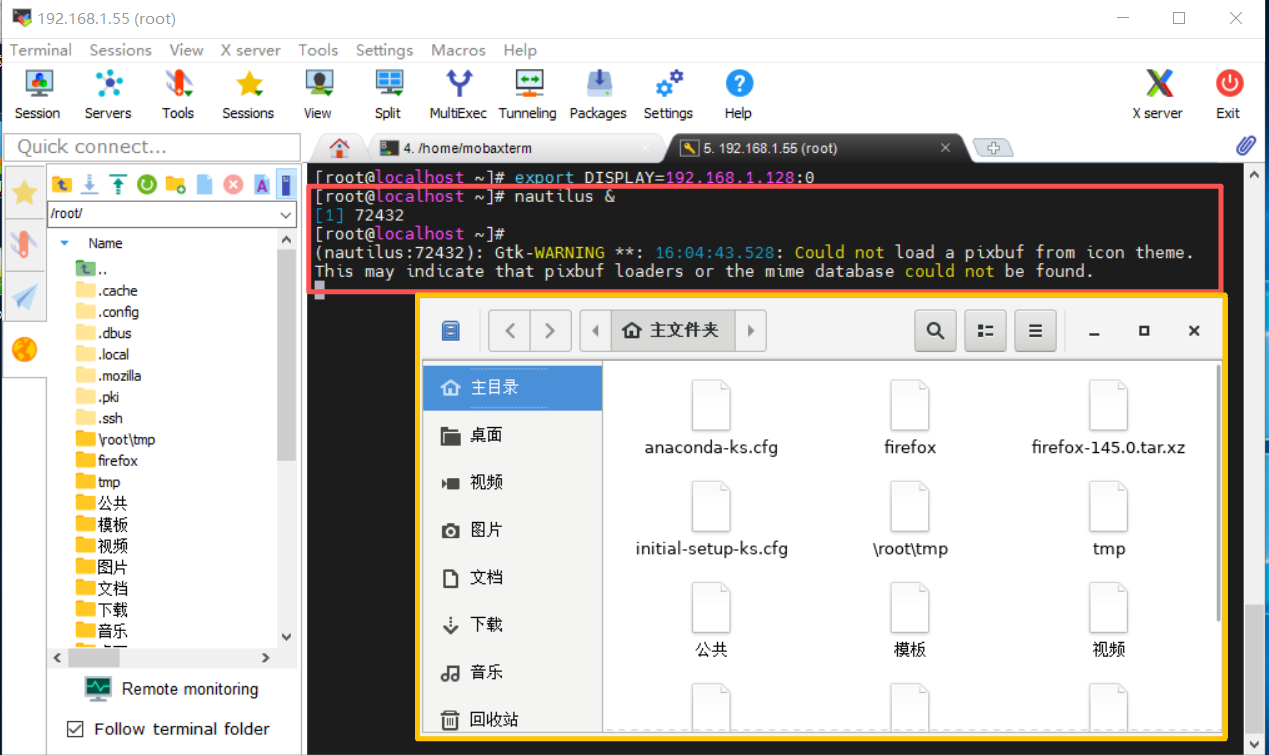Open the Terminal menu
The image size is (1269, 755).
tap(41, 50)
